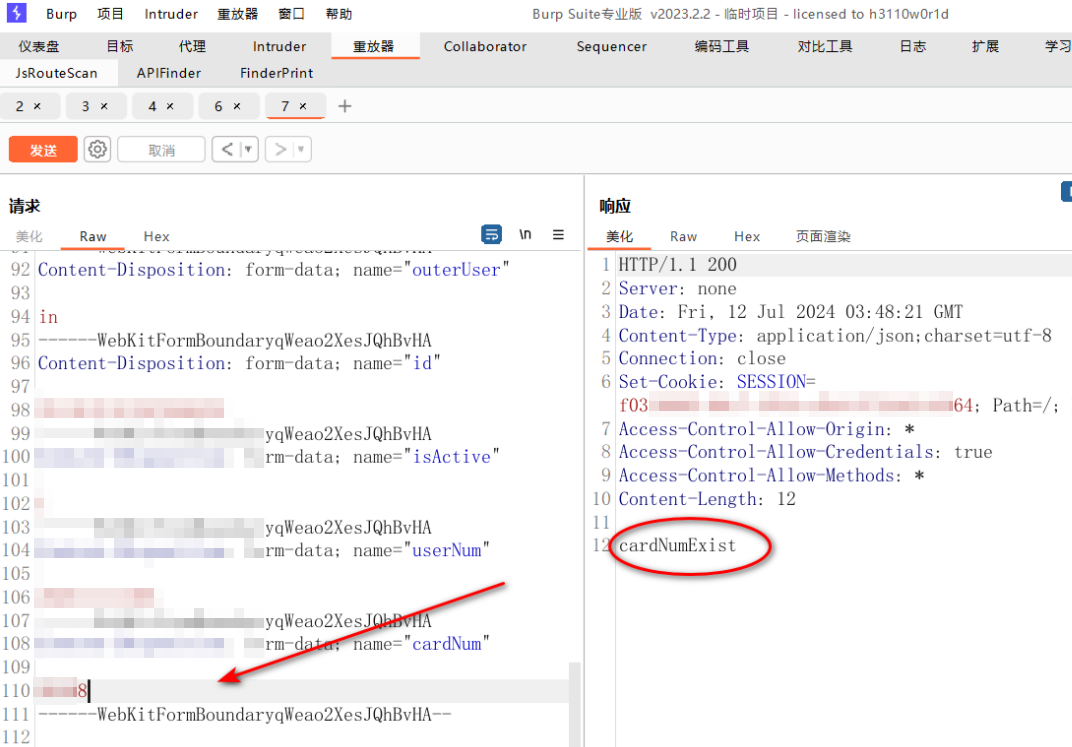Switch to the 重放器 tool tab
The image size is (1072, 747).
[374, 46]
